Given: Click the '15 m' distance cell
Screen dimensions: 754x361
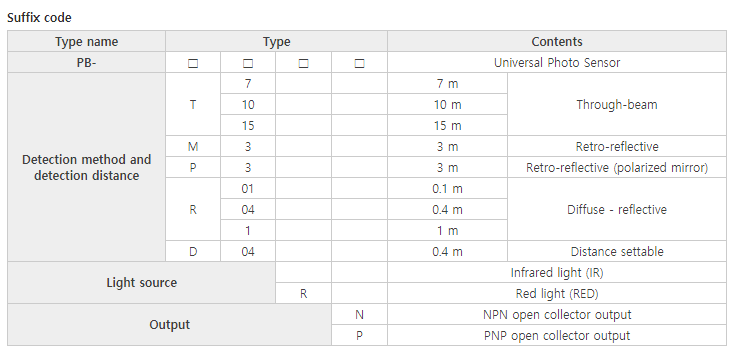Looking at the screenshot, I should coord(447,125).
